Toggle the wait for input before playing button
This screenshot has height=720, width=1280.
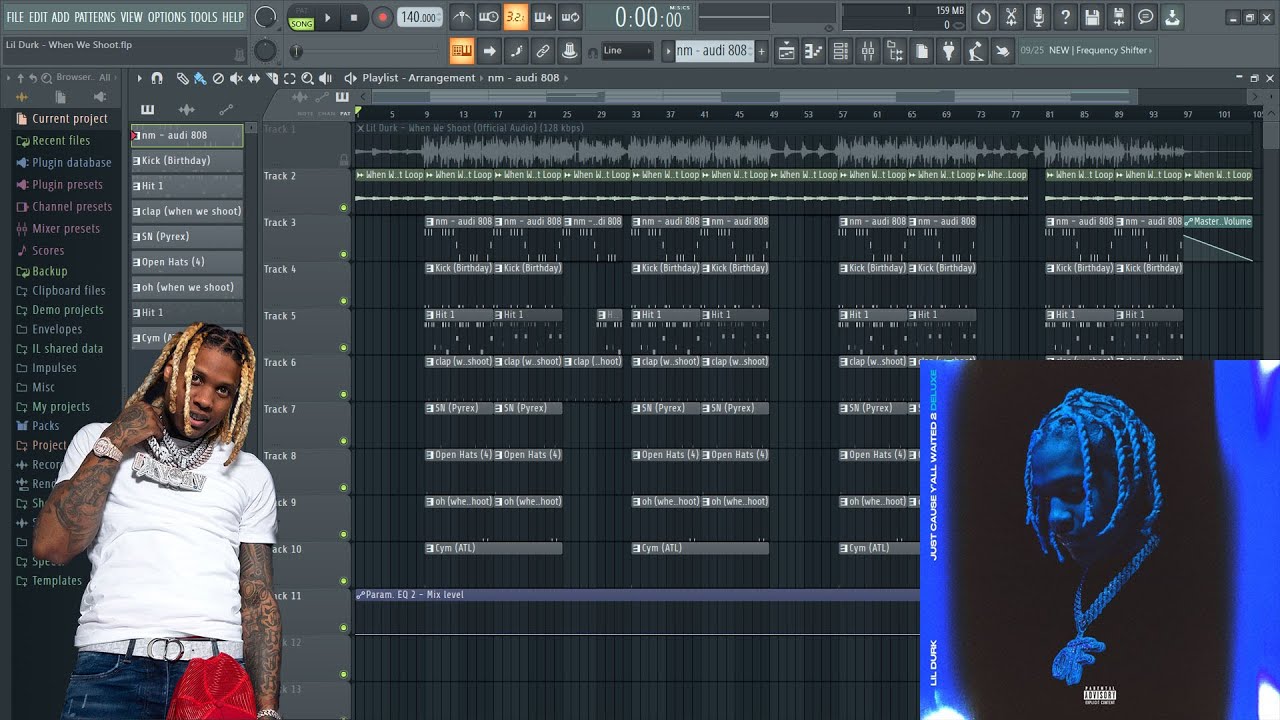(x=488, y=17)
